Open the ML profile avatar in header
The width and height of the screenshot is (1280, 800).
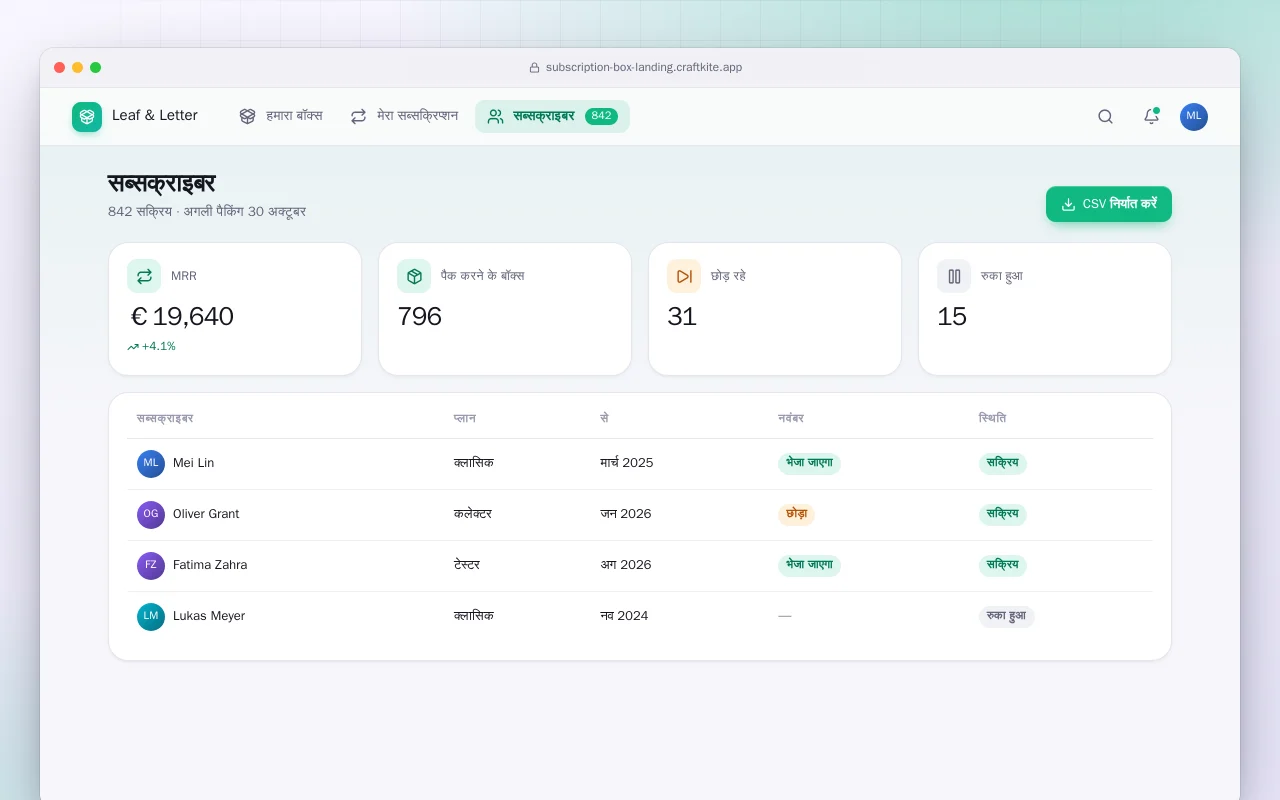1194,117
